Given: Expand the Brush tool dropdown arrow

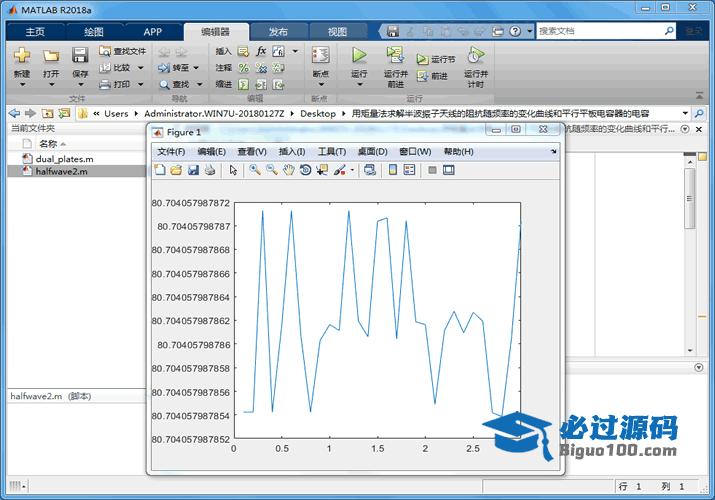Looking at the screenshot, I should pyautogui.click(x=351, y=171).
